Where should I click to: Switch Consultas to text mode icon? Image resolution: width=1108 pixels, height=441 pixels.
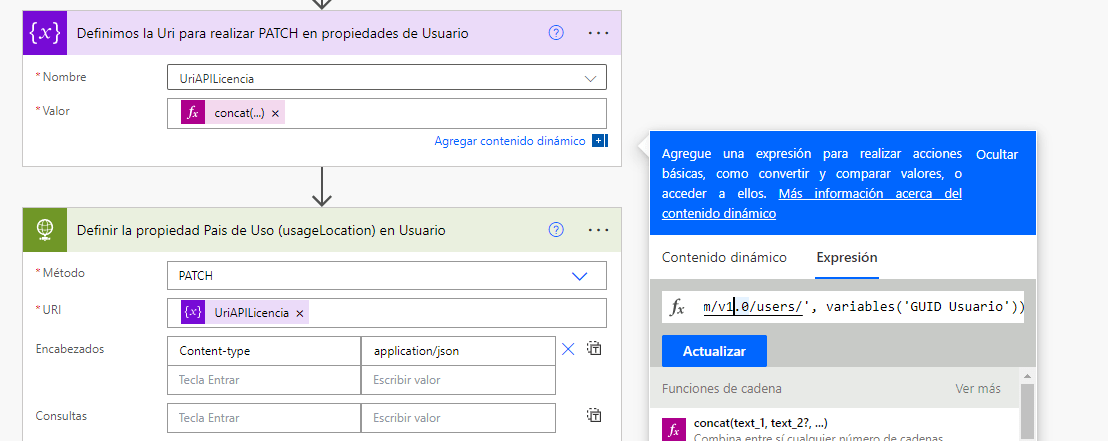pyautogui.click(x=594, y=416)
